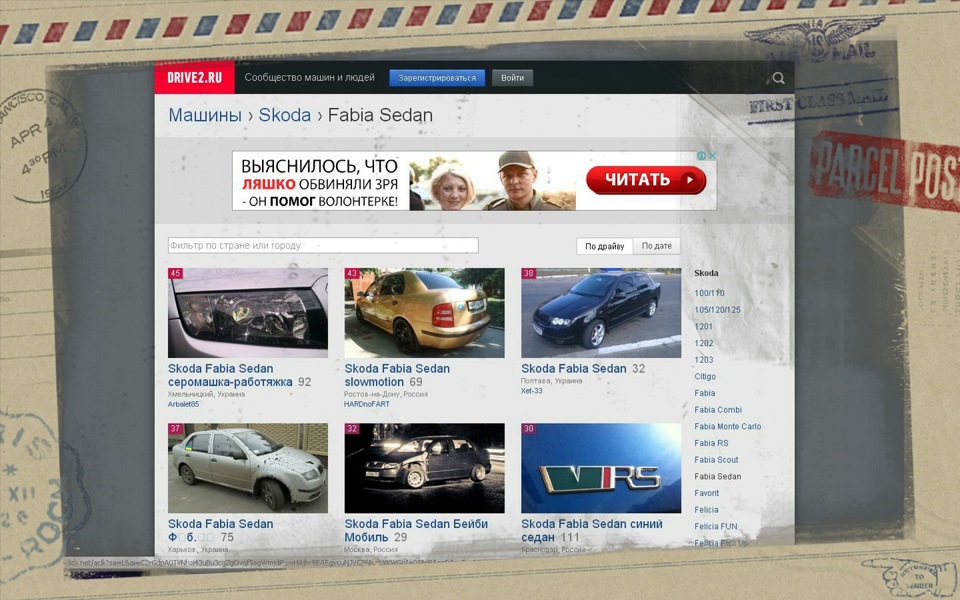Open Skoda Fabia Sedan slowmotion link
The width and height of the screenshot is (960, 600).
[397, 375]
